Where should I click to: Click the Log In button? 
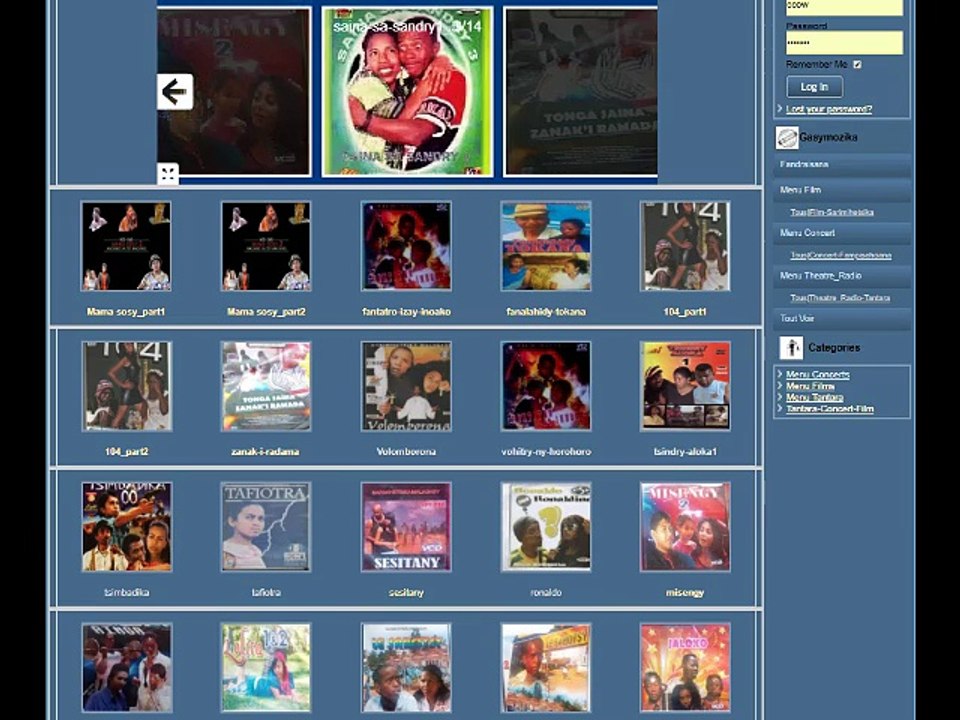tap(814, 87)
